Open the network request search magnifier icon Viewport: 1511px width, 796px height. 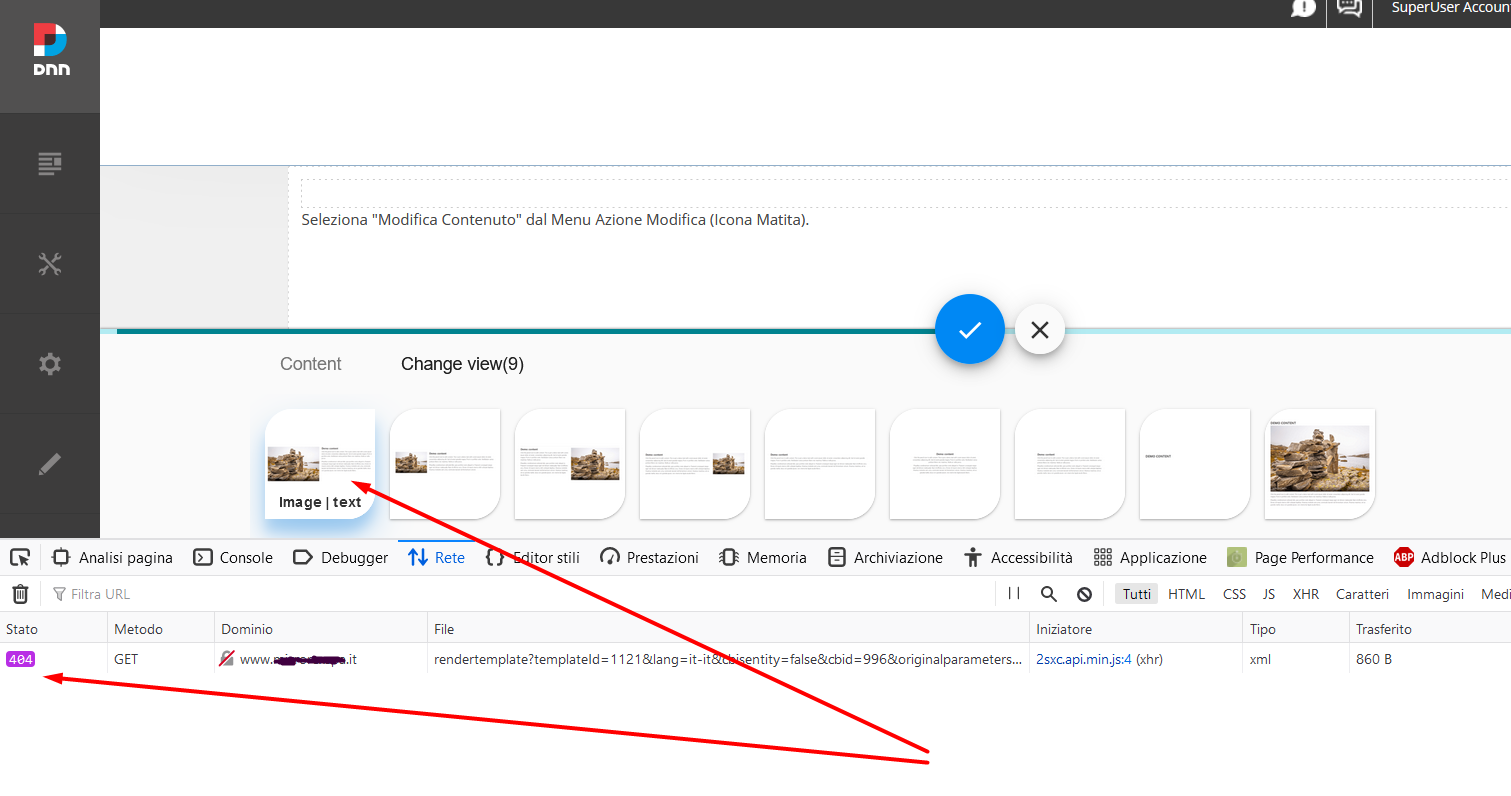(x=1048, y=593)
